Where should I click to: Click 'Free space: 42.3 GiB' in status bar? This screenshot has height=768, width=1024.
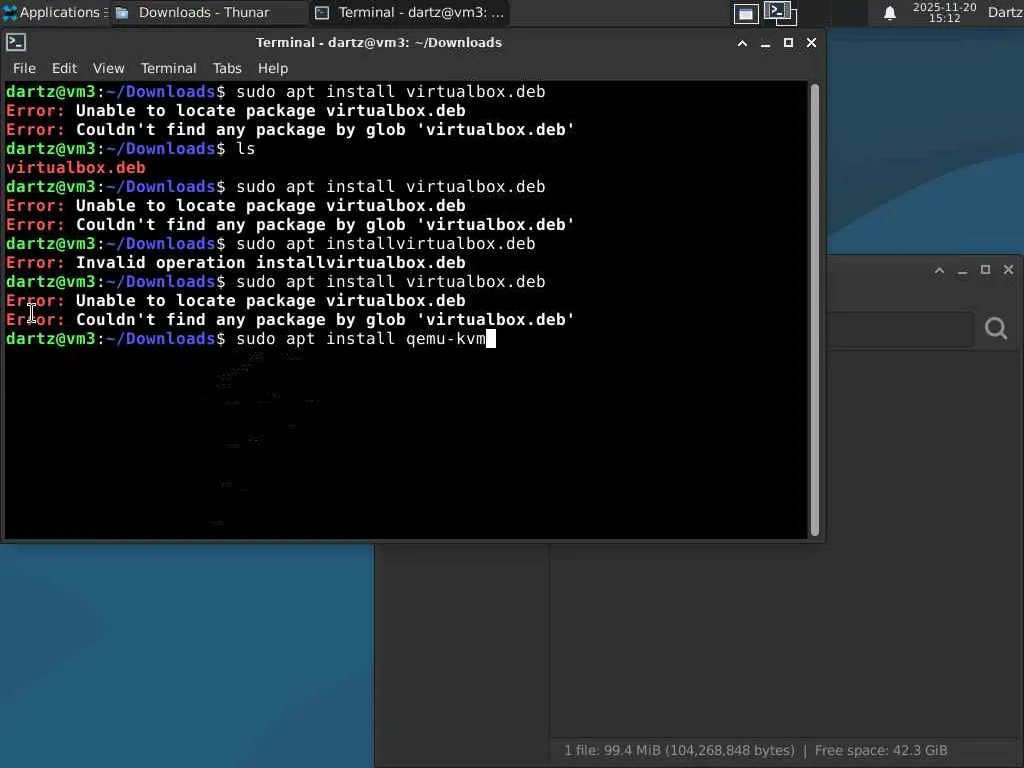pyautogui.click(x=880, y=750)
